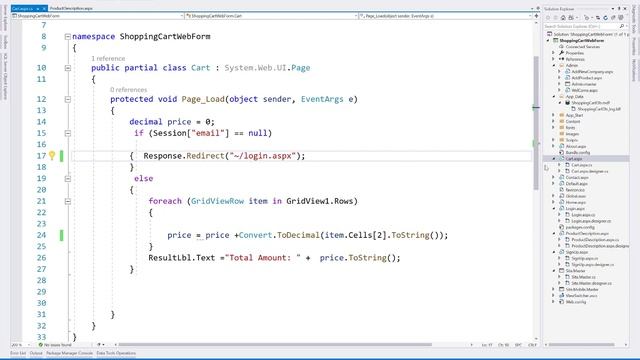Collapse the foreach block on line 21
The image size is (640, 360).
pyautogui.click(x=68, y=202)
